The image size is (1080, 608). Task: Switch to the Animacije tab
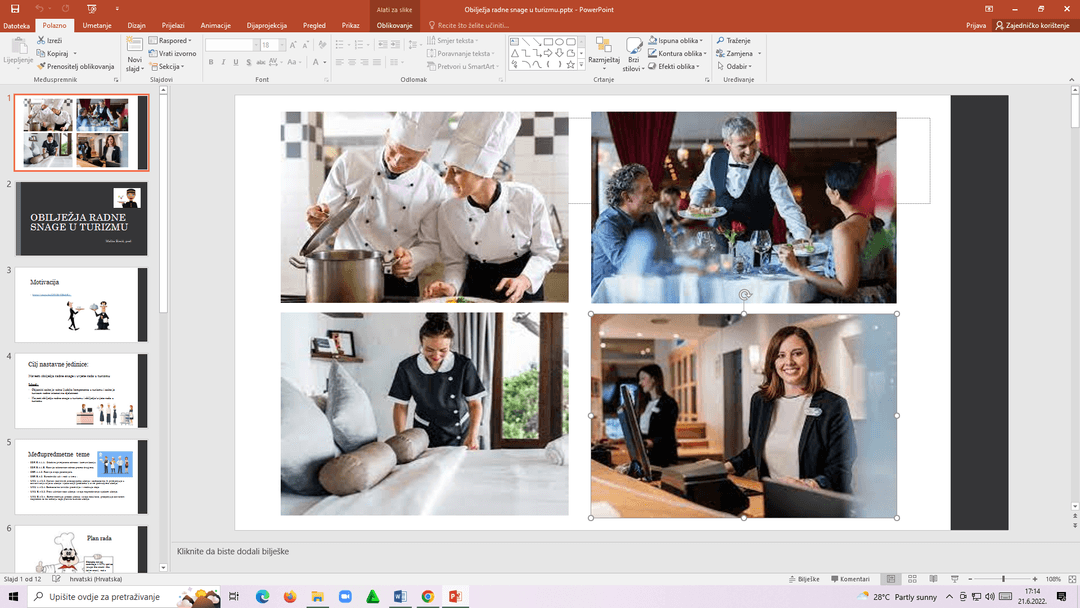coord(215,25)
